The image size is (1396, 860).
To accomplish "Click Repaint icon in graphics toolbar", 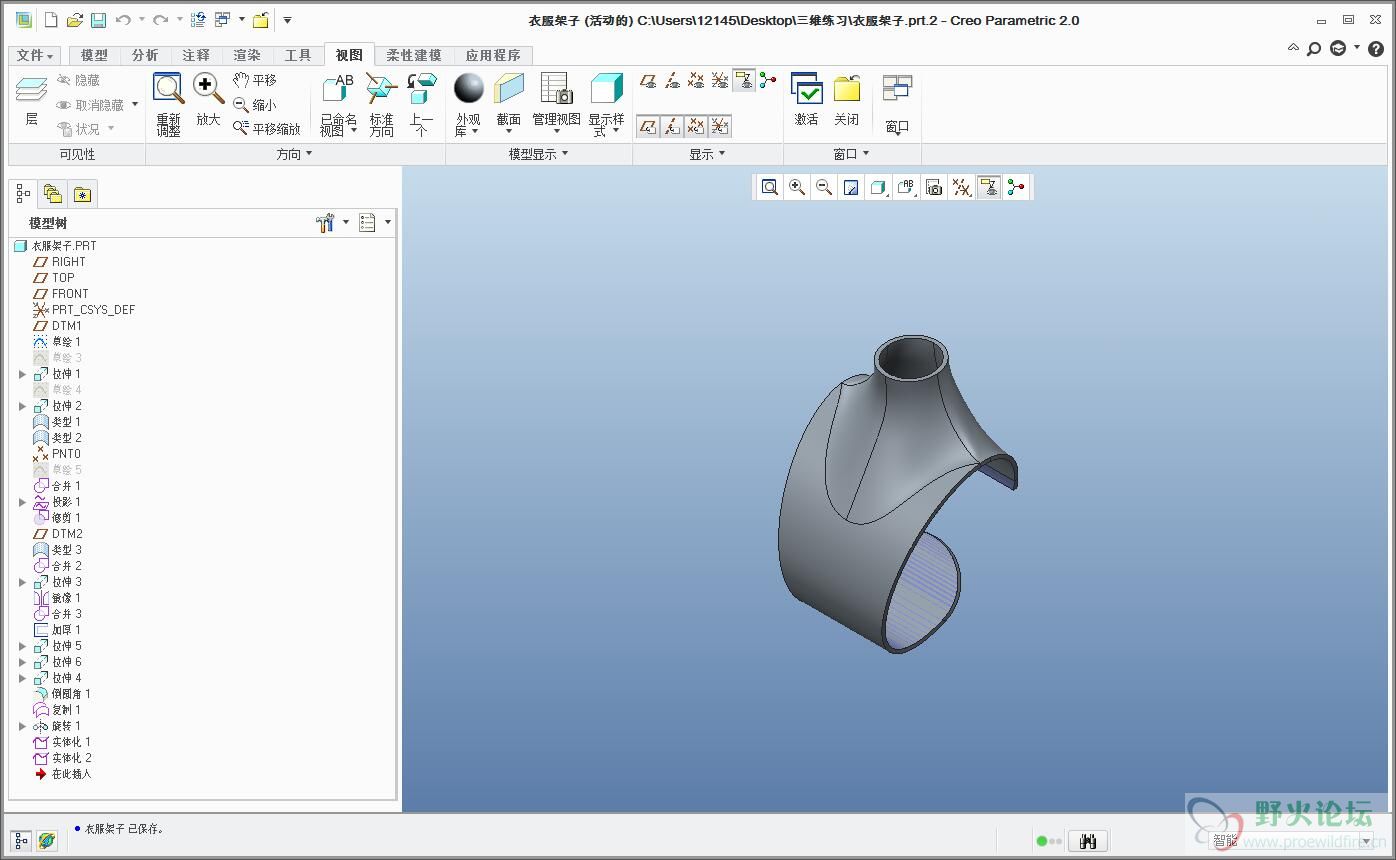I will point(851,187).
